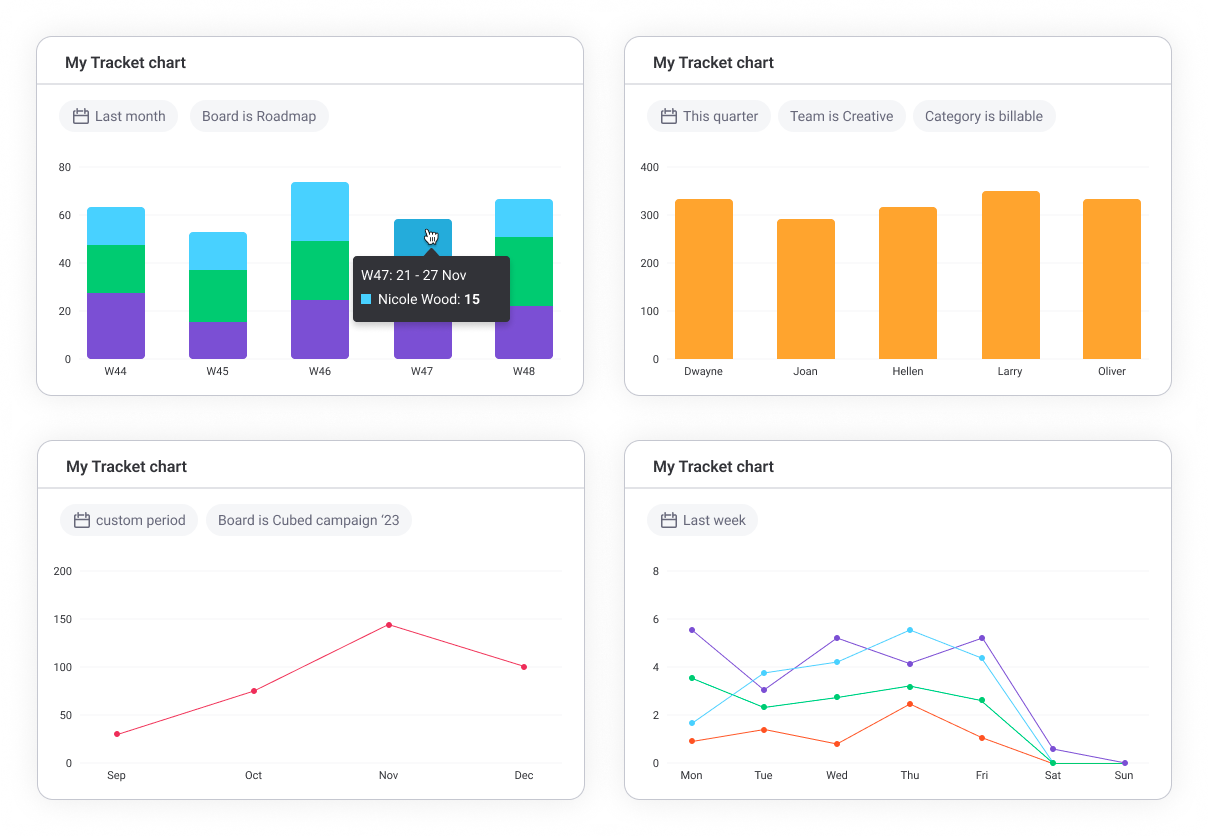Viewport: 1208px width, 836px height.
Task: Click the Nov data point on the red line
Action: [x=388, y=624]
